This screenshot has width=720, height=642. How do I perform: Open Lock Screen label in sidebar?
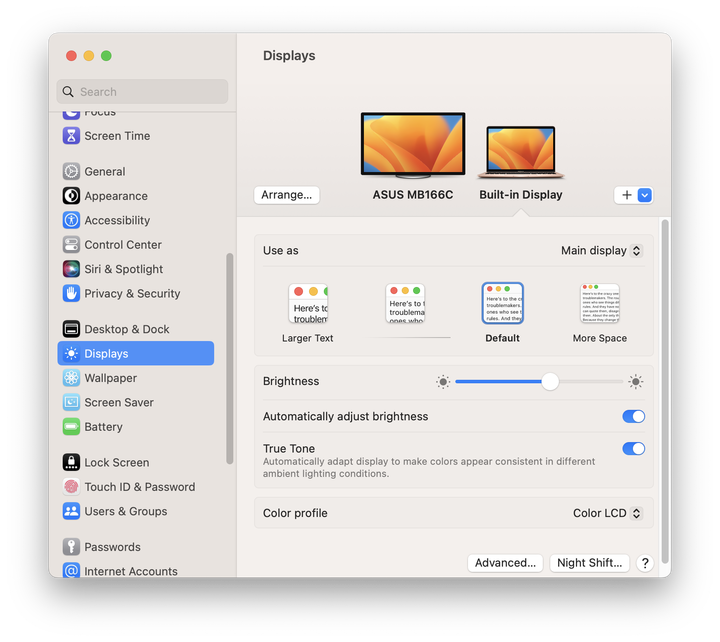click(117, 462)
